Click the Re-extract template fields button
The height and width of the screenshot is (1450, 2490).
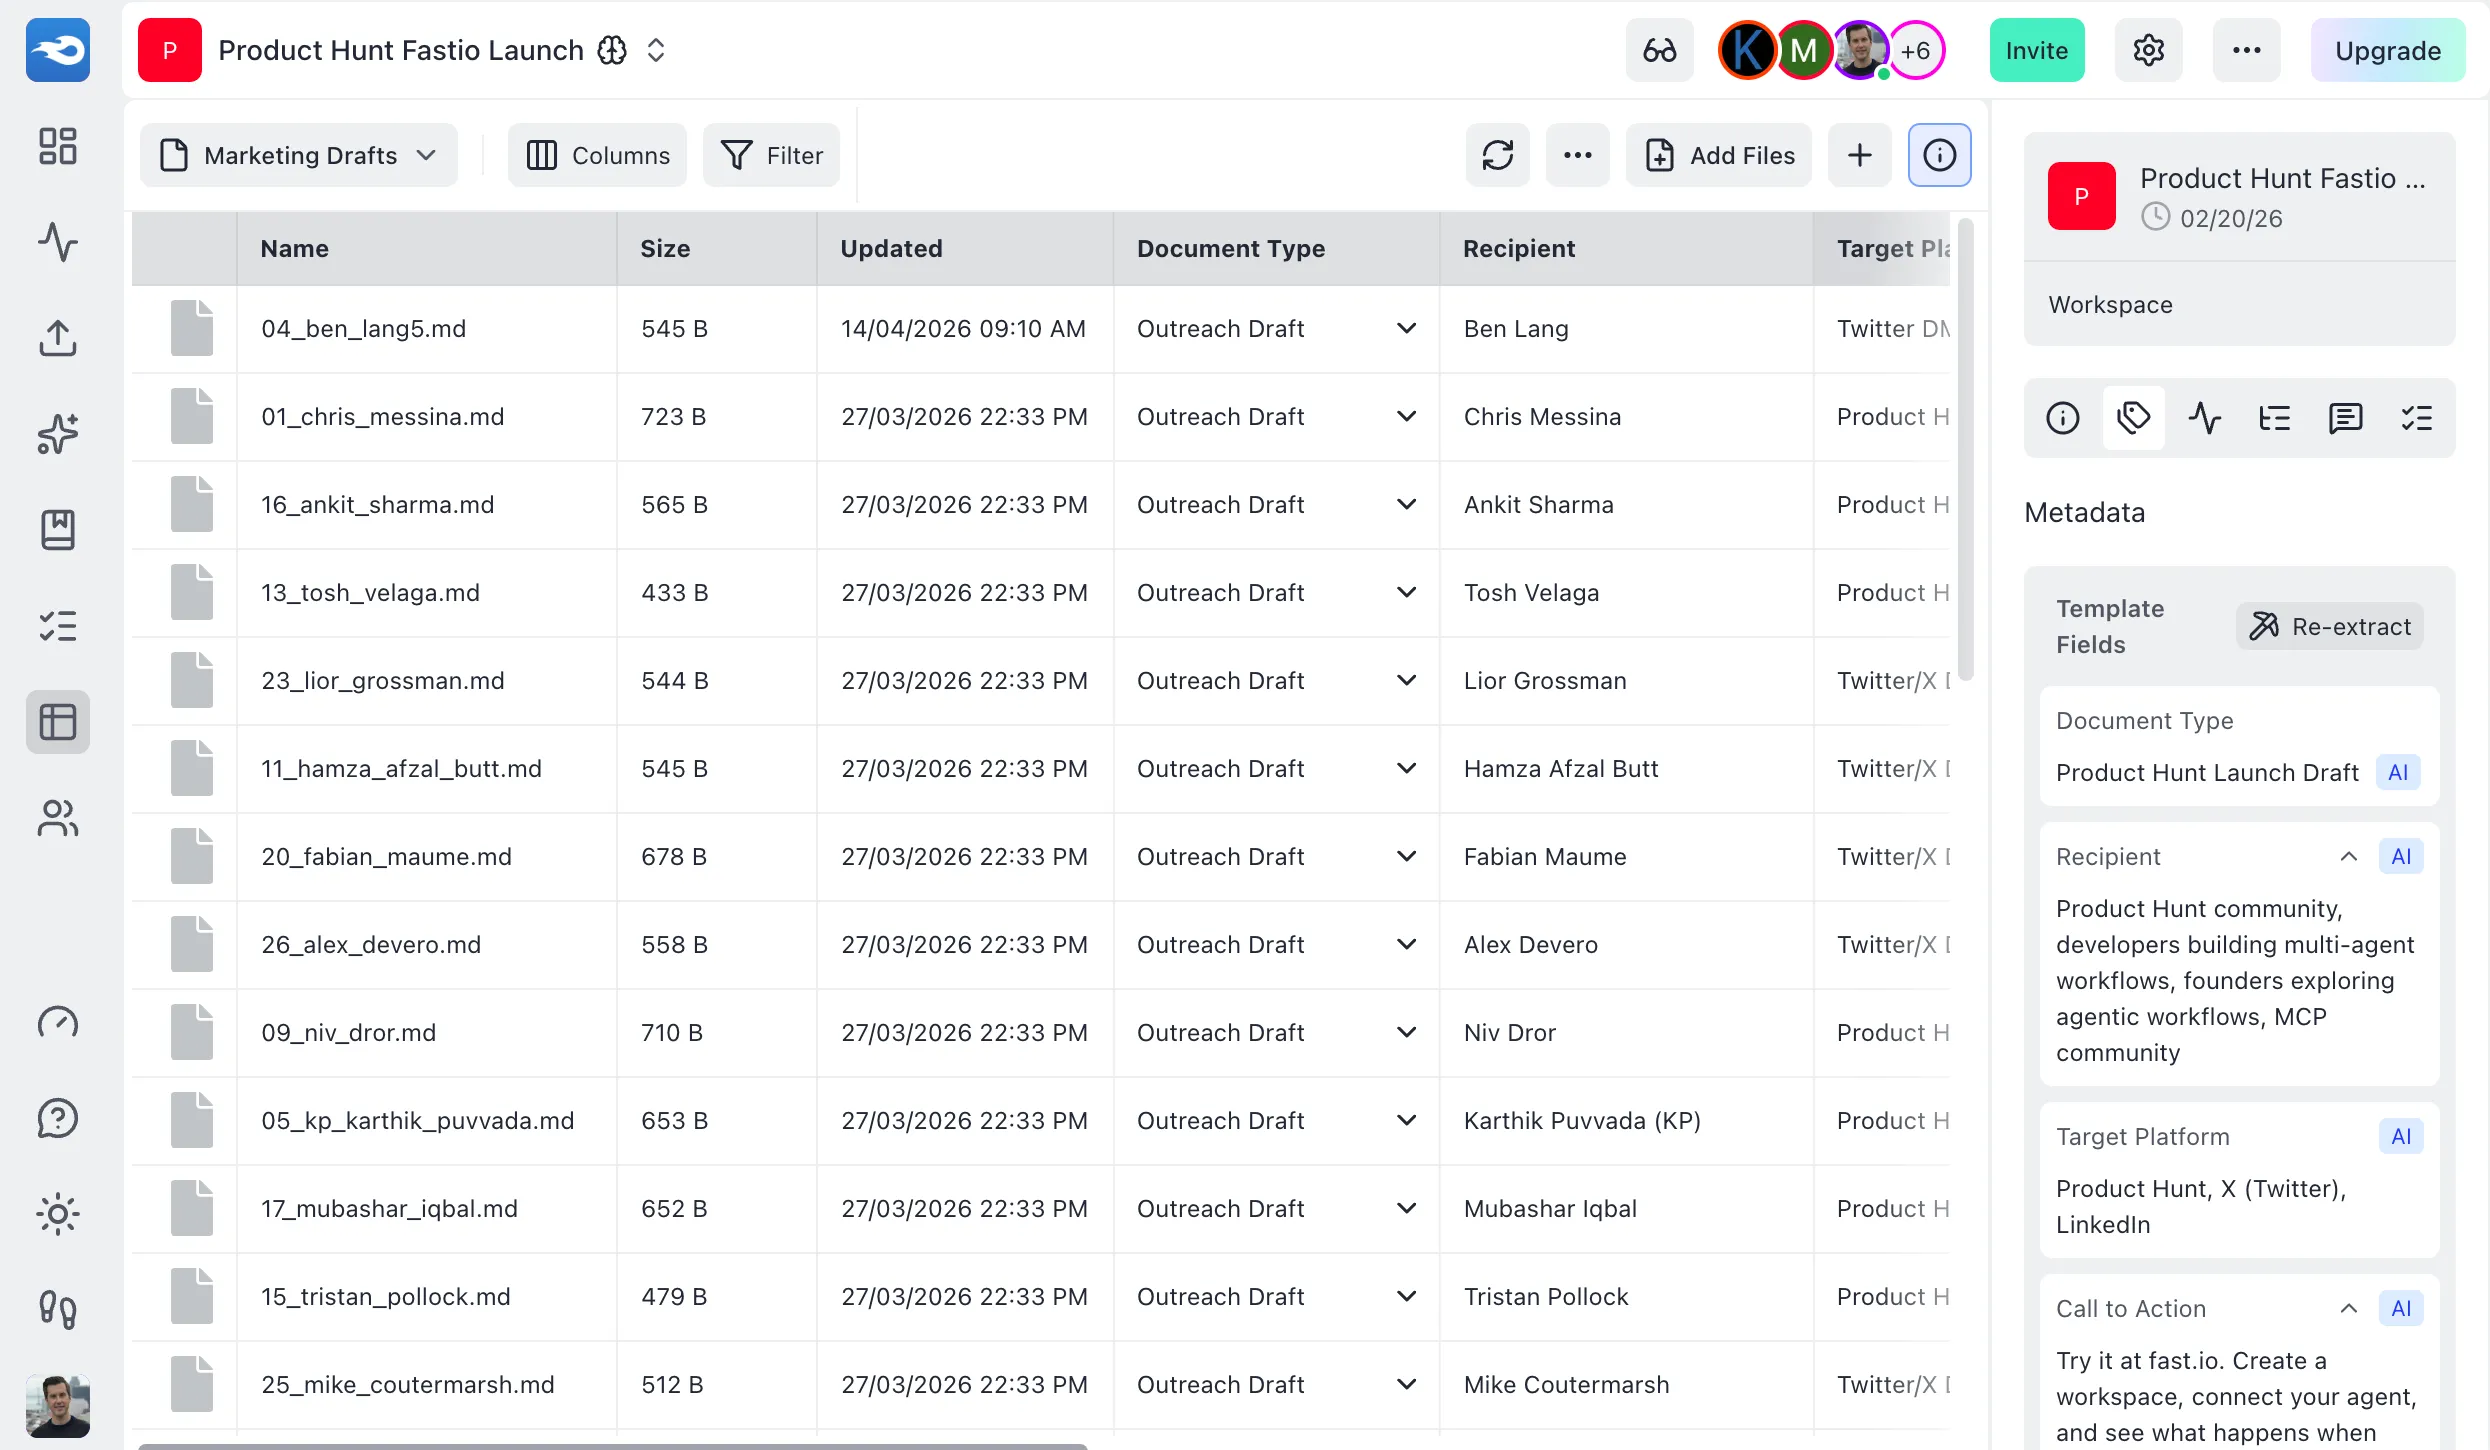(2330, 625)
